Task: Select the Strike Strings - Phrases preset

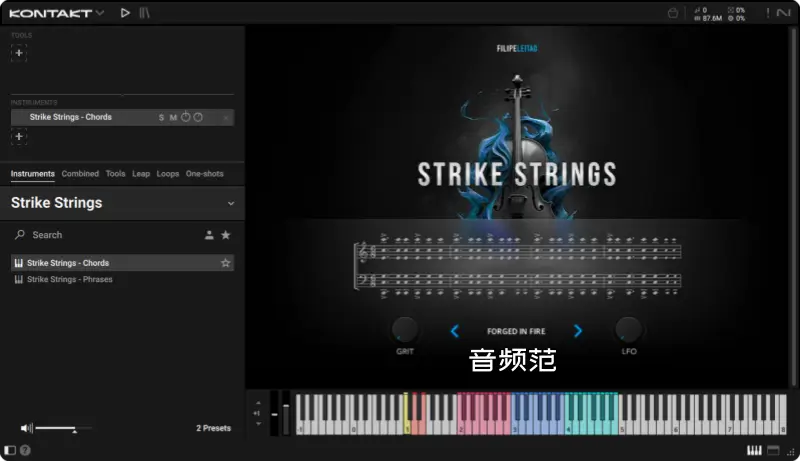Action: 122,279
